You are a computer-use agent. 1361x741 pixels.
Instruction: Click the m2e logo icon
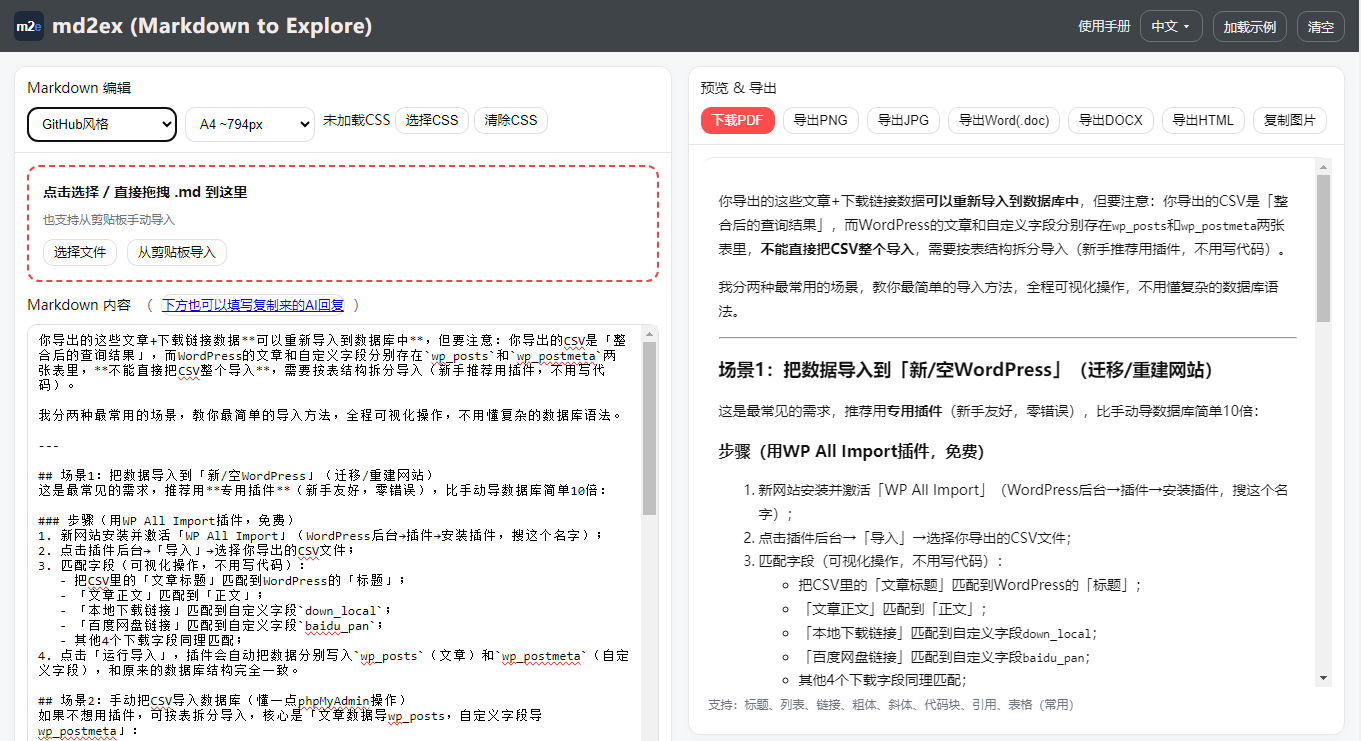point(28,26)
